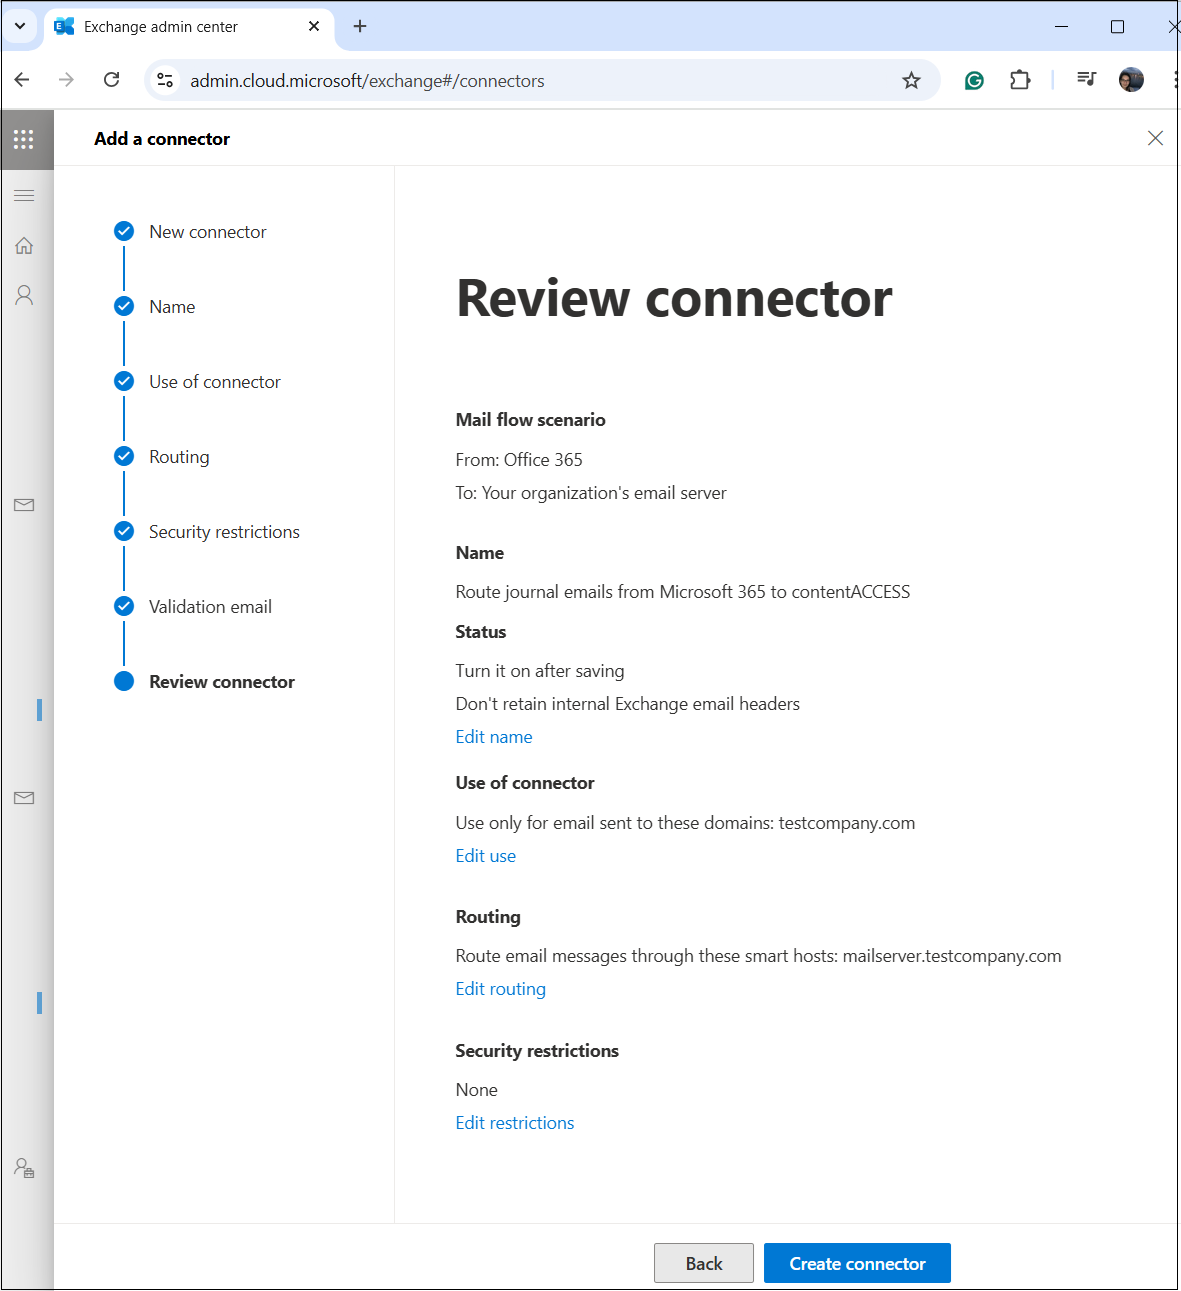The image size is (1181, 1291).
Task: Click the "Add a connector" panel title
Action: pyautogui.click(x=162, y=139)
